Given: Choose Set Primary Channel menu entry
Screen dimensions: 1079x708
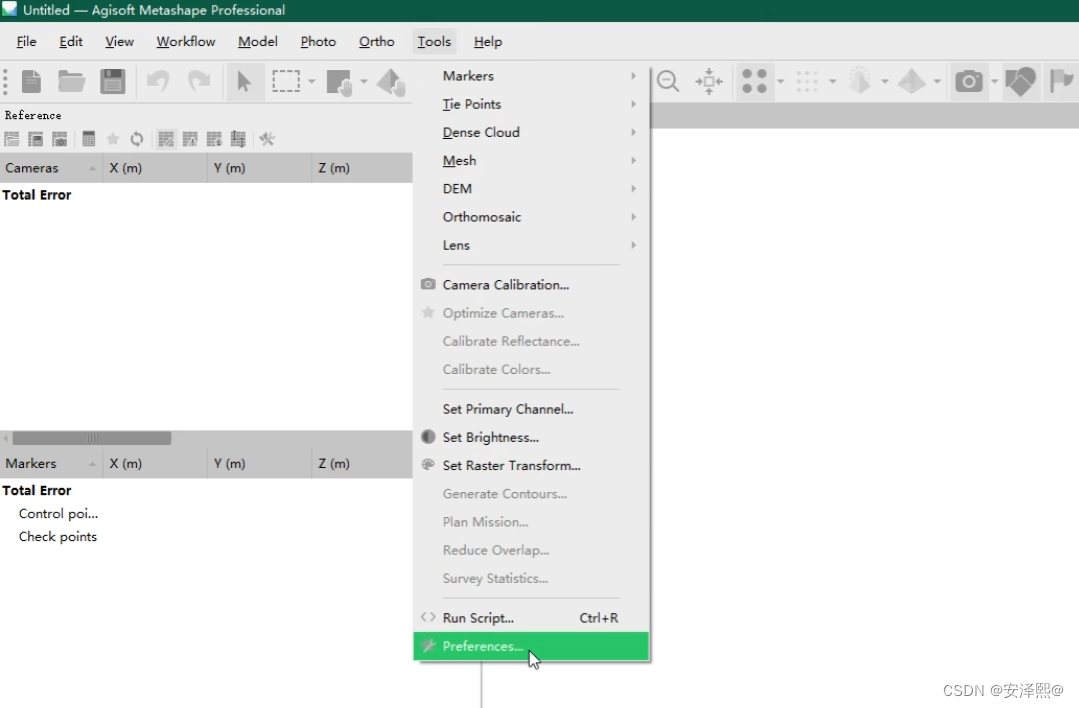Looking at the screenshot, I should [531, 409].
